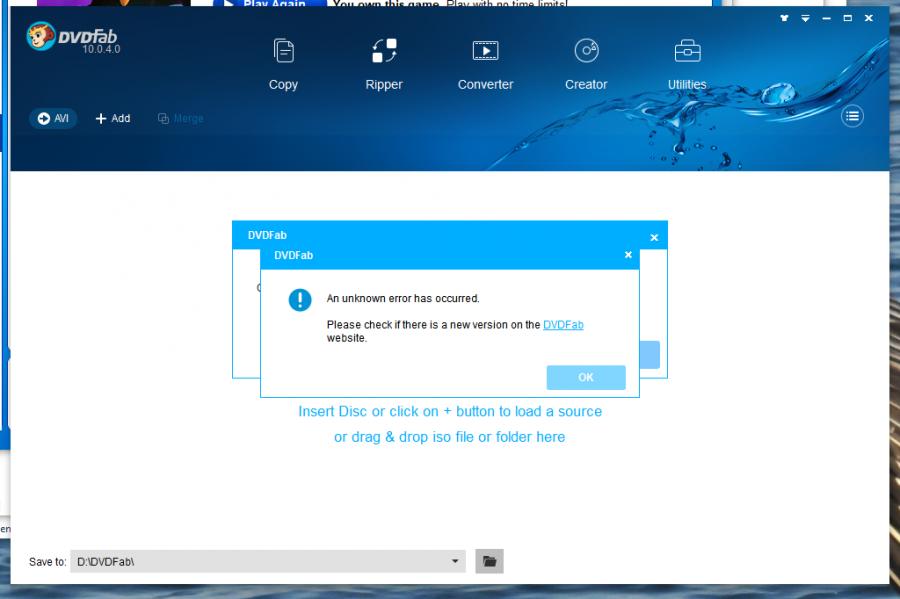Open the title bar dropdown menu arrow
Screen dimensions: 900x599
(x=805, y=18)
